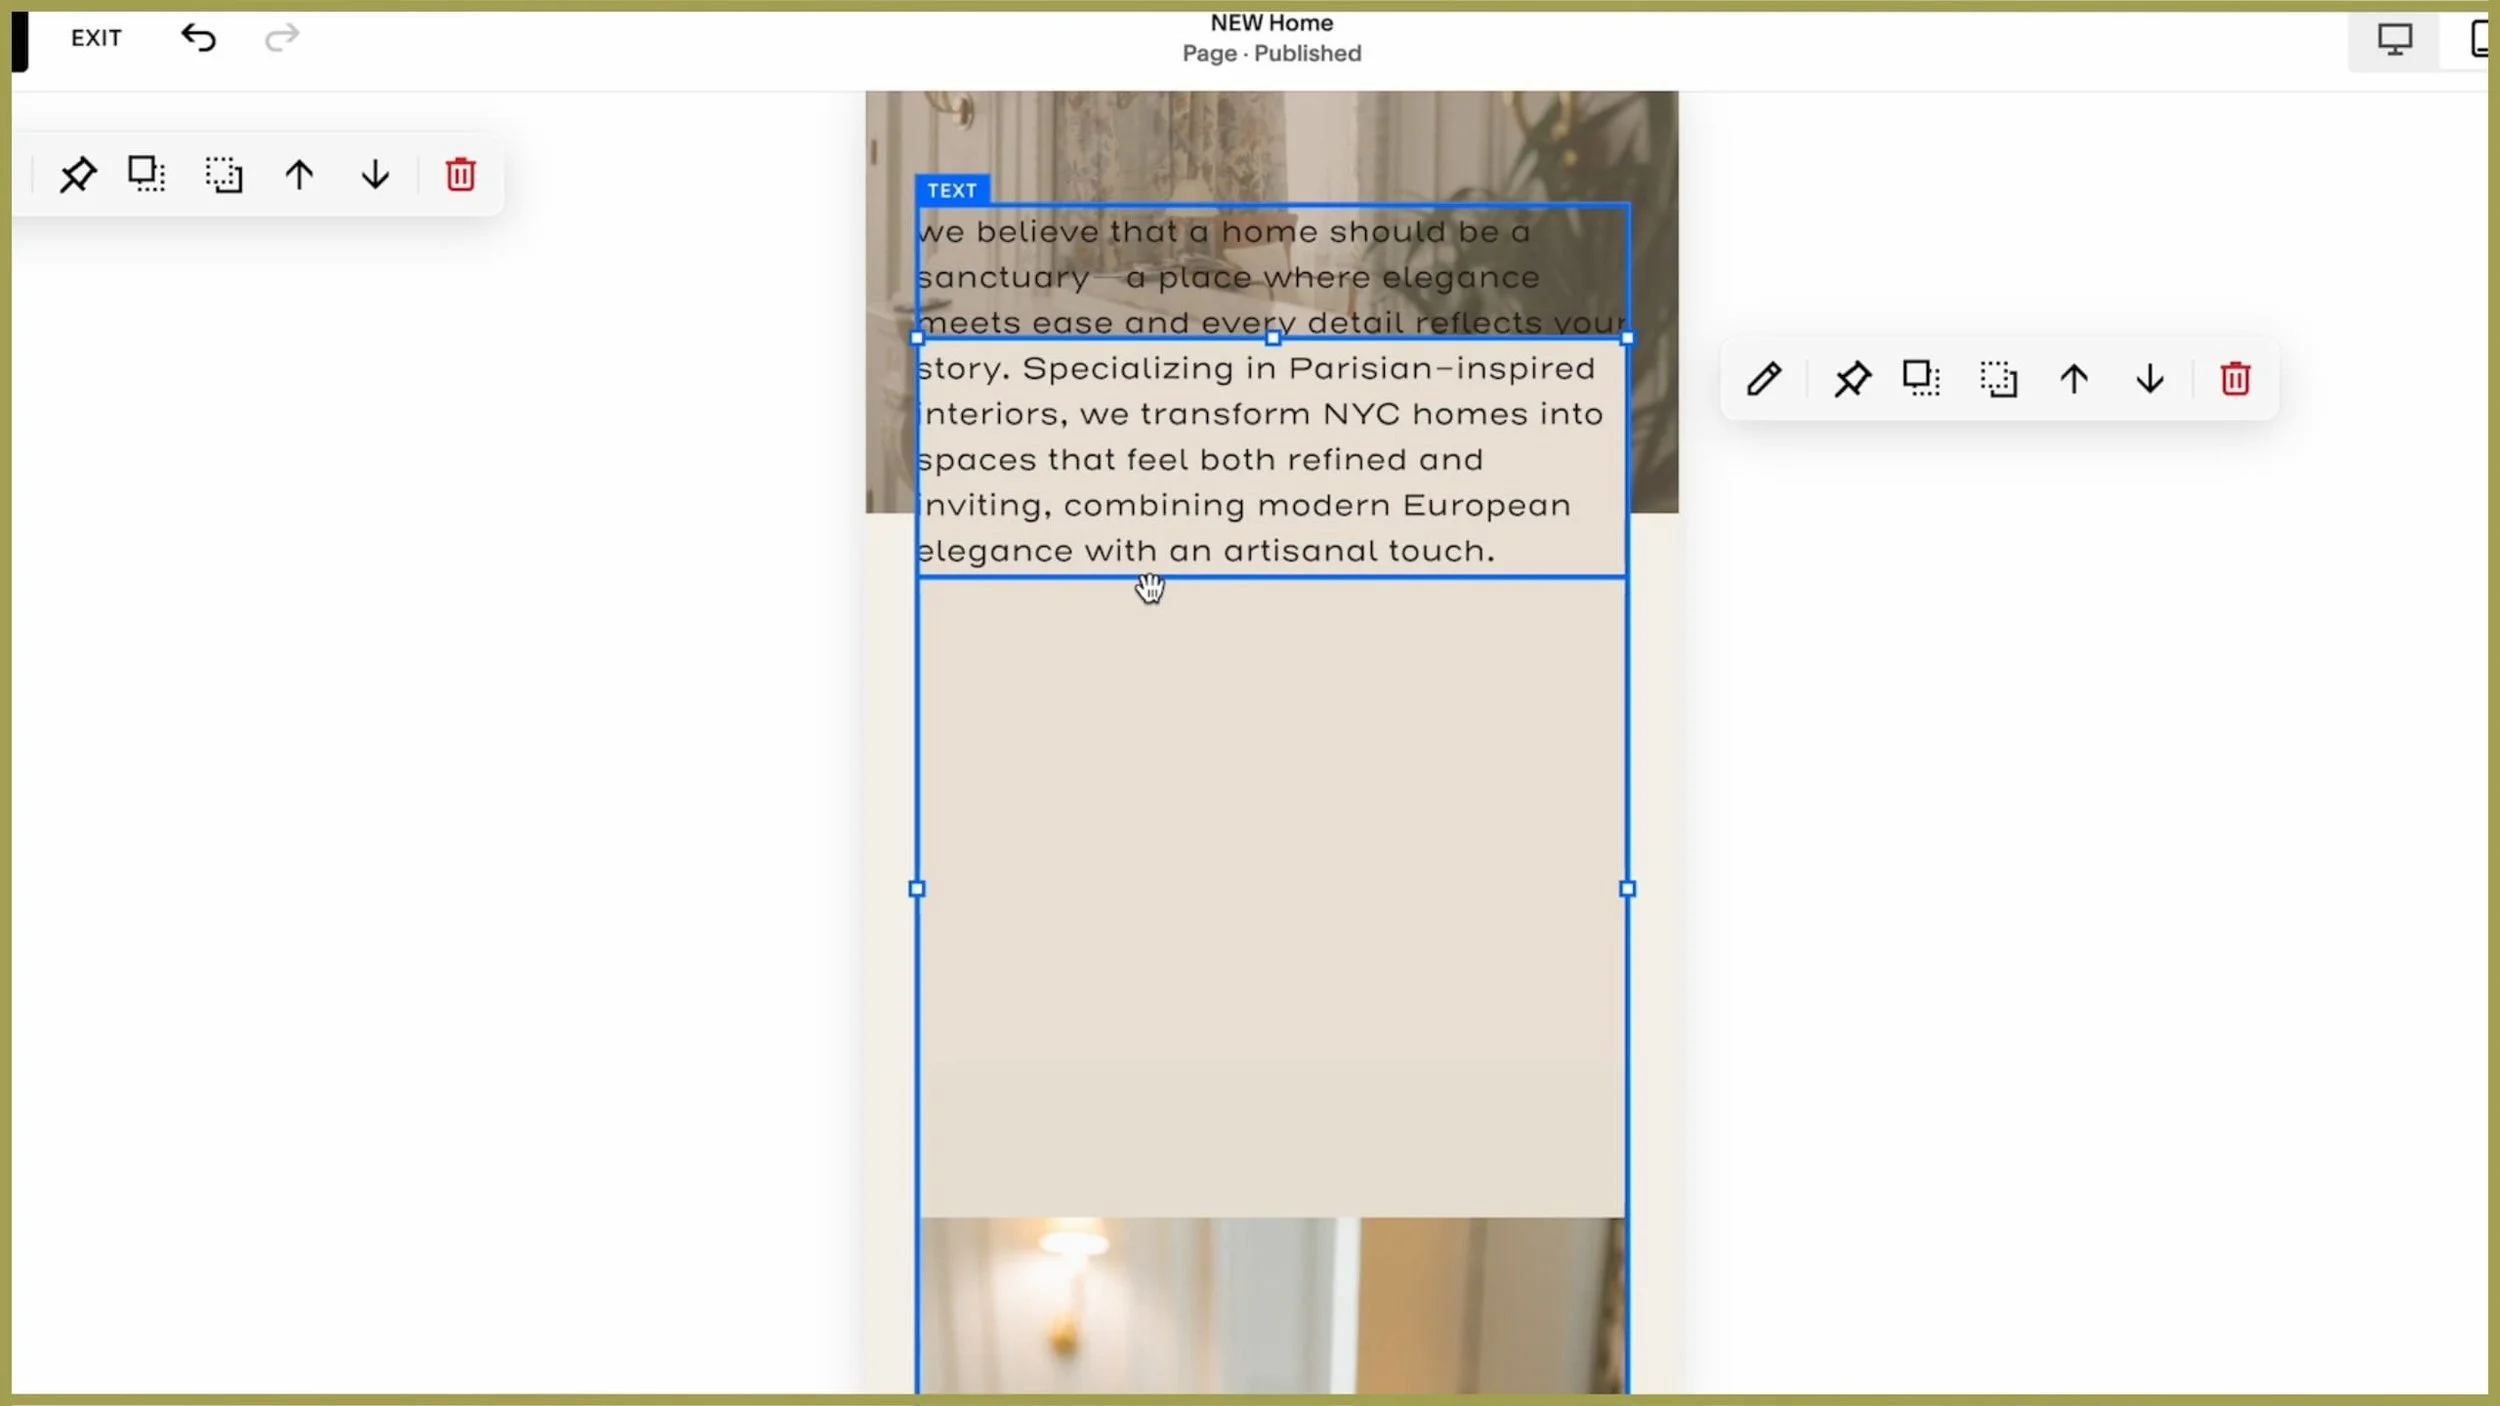Click move up arrow in left toolbar
Screen dimensions: 2500x1406
(x=299, y=175)
